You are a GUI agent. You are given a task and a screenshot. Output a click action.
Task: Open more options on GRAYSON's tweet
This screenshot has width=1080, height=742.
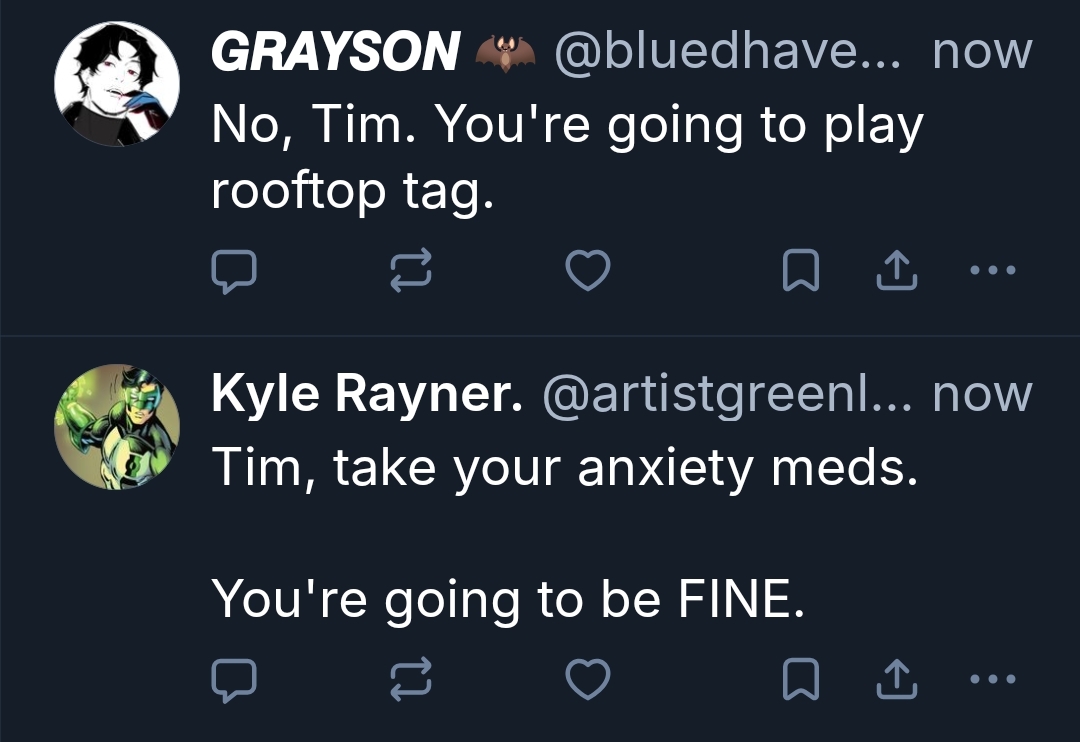pos(993,270)
